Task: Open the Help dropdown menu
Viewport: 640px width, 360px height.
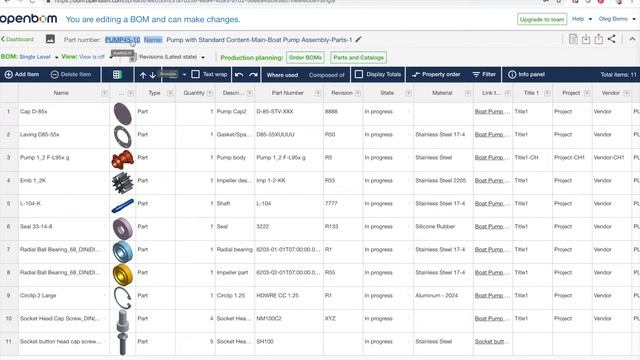Action: coord(582,19)
